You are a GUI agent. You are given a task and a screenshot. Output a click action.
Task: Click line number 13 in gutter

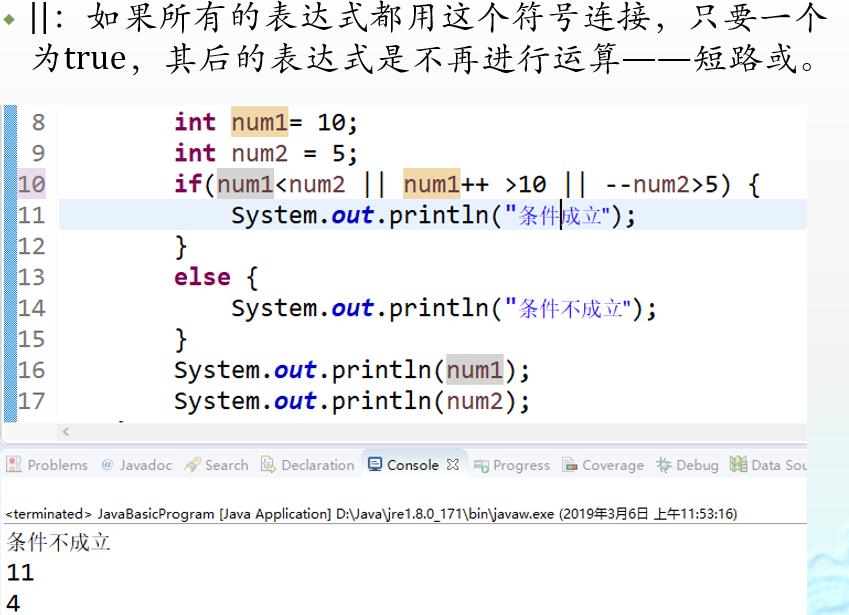(x=31, y=277)
